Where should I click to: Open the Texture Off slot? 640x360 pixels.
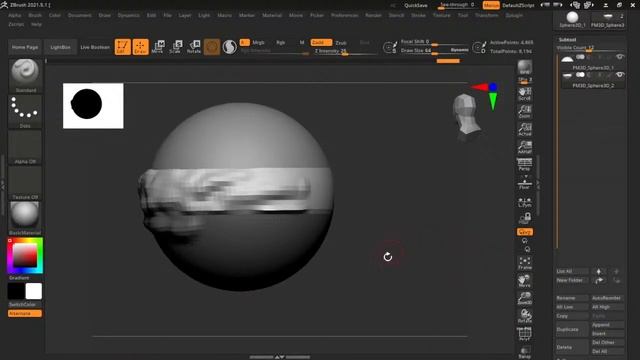coord(25,183)
